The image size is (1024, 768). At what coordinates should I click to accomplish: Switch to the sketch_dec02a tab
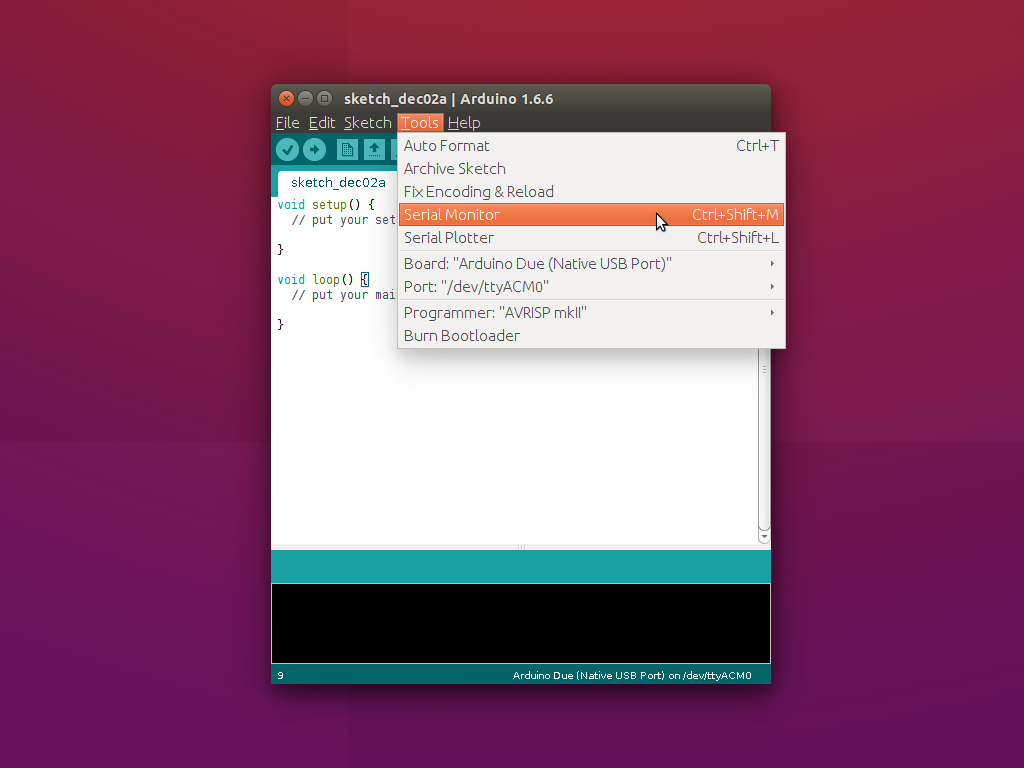[x=338, y=183]
